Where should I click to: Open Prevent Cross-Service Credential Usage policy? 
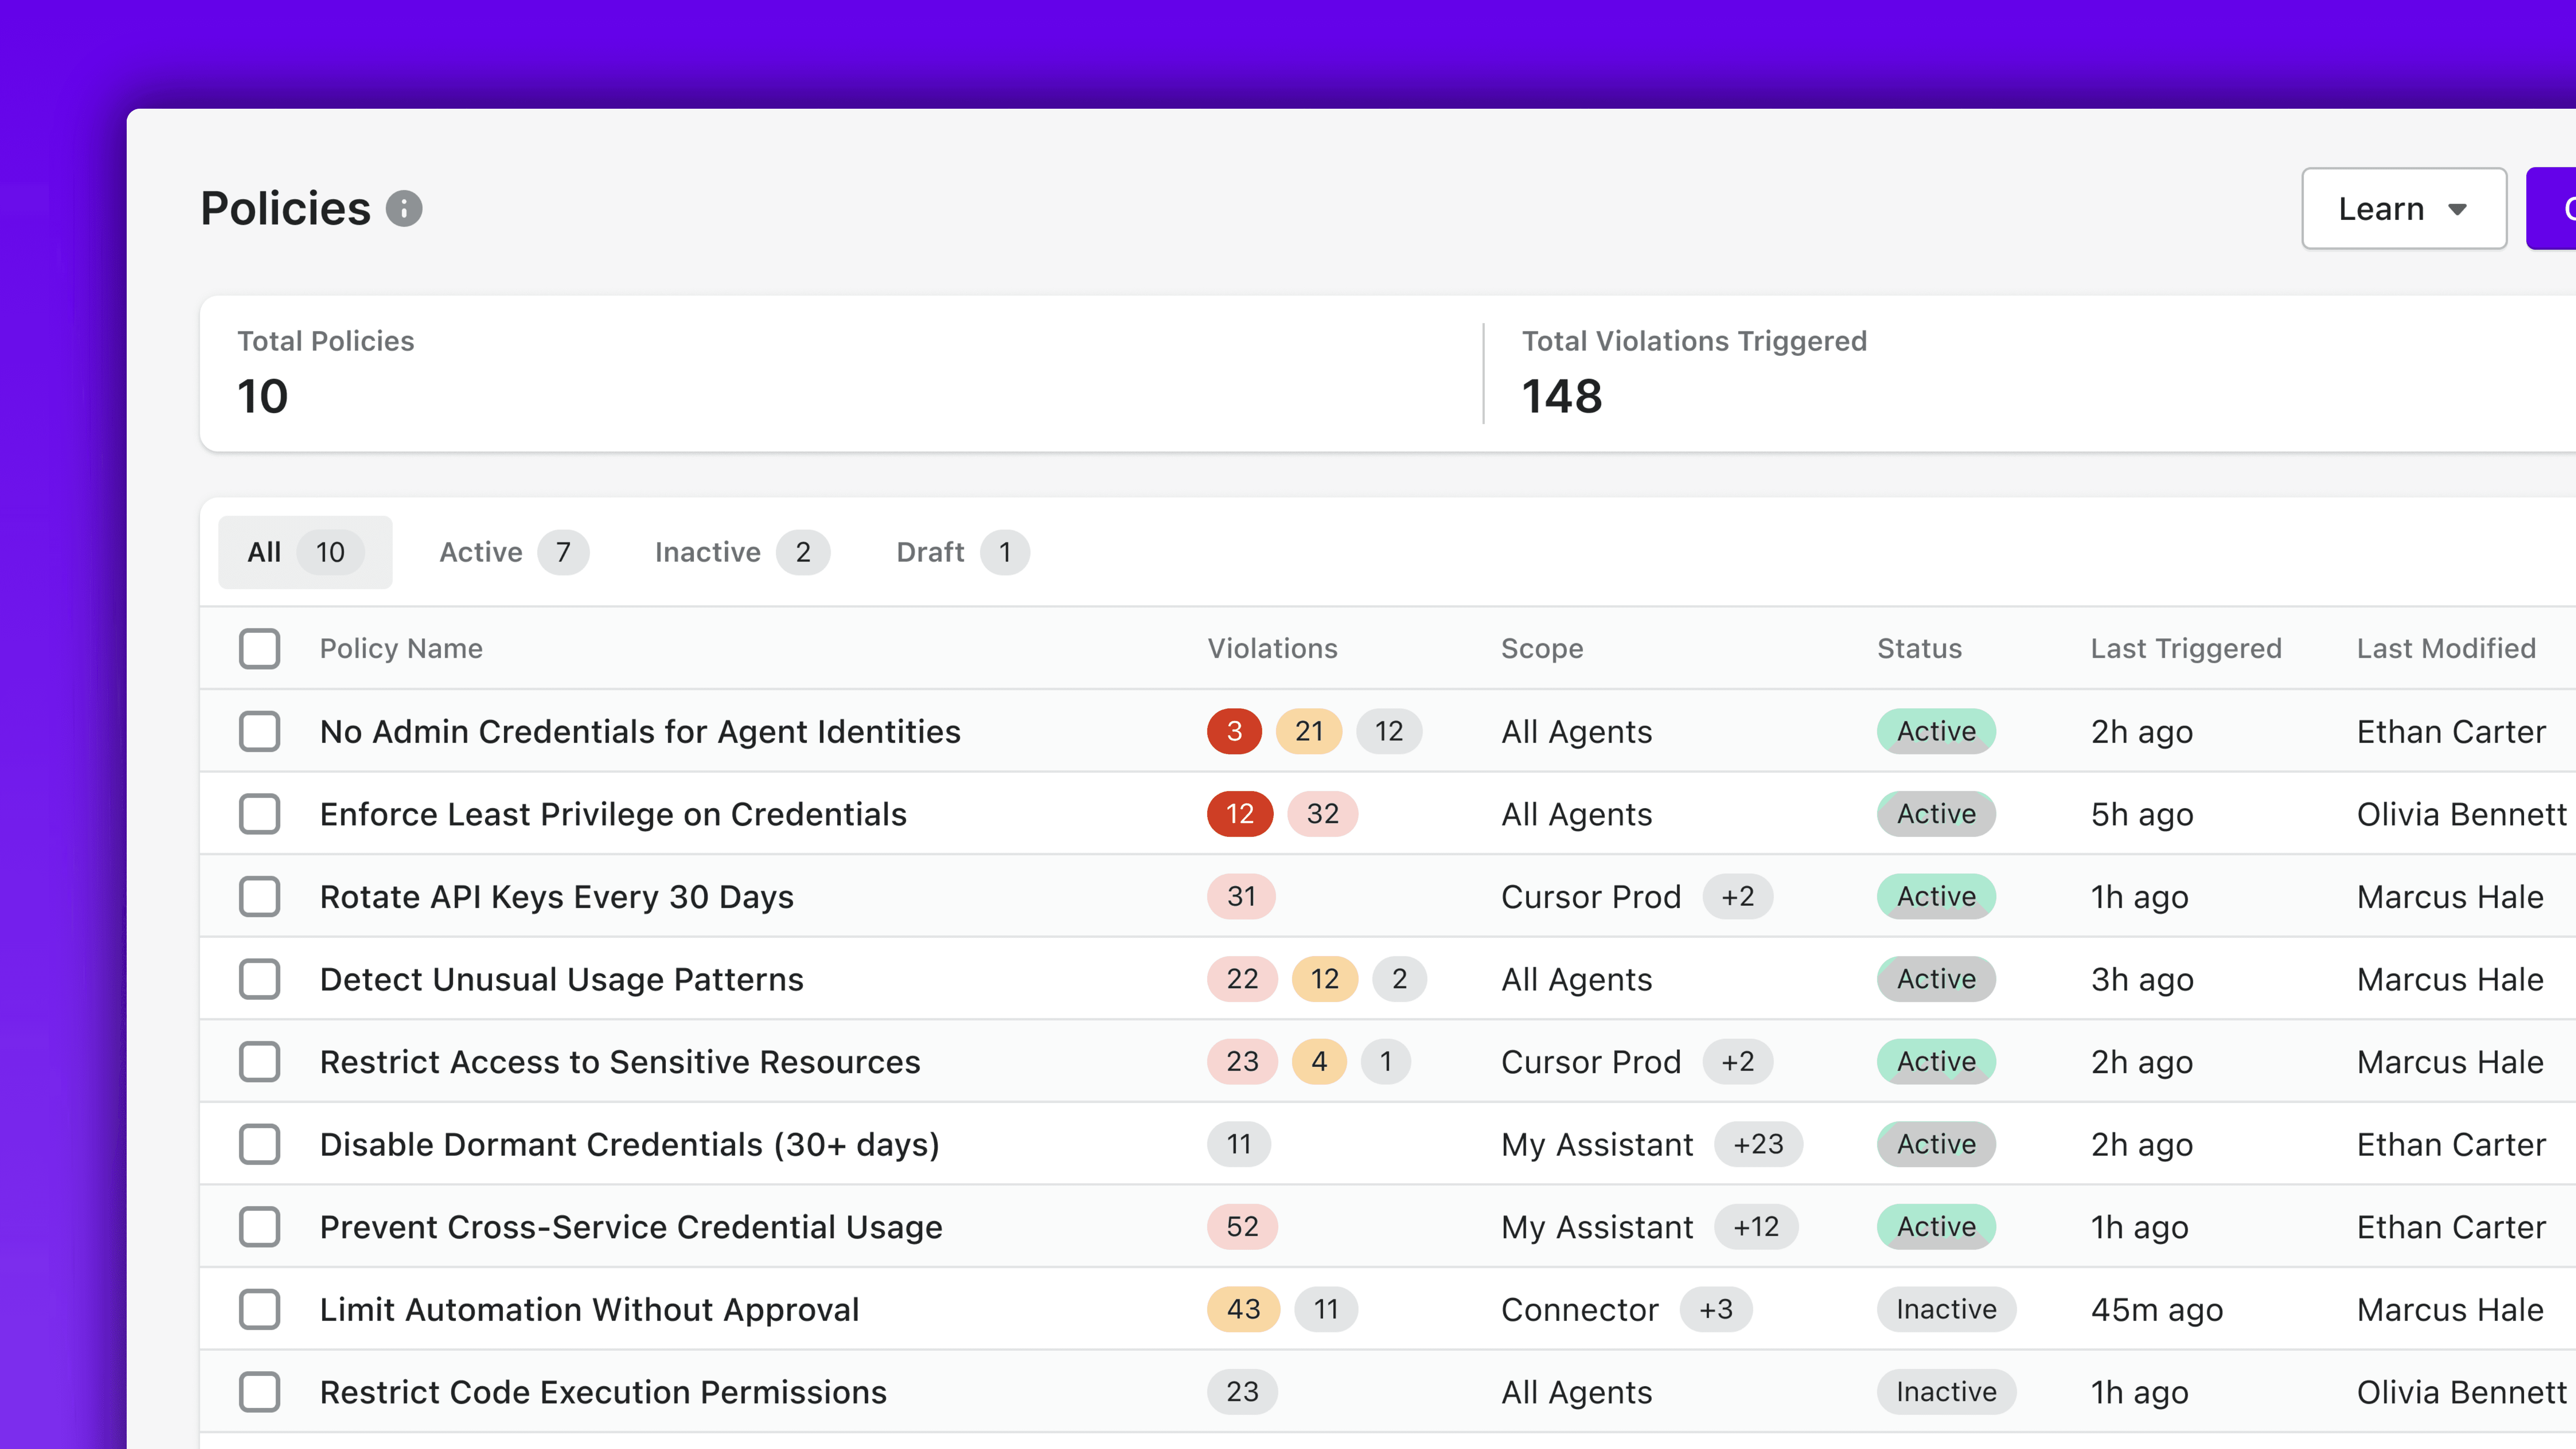(631, 1226)
